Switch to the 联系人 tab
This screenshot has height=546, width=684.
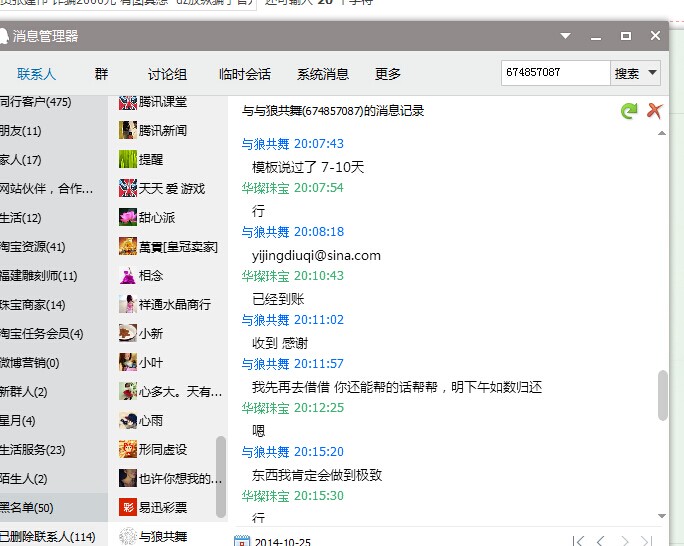point(36,74)
